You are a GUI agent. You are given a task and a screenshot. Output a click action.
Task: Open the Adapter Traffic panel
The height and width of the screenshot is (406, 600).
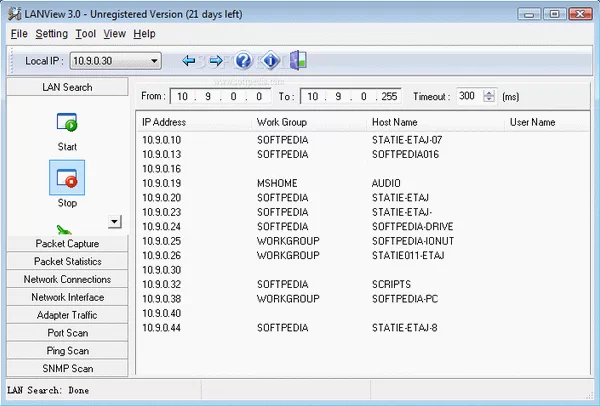pyautogui.click(x=67, y=315)
